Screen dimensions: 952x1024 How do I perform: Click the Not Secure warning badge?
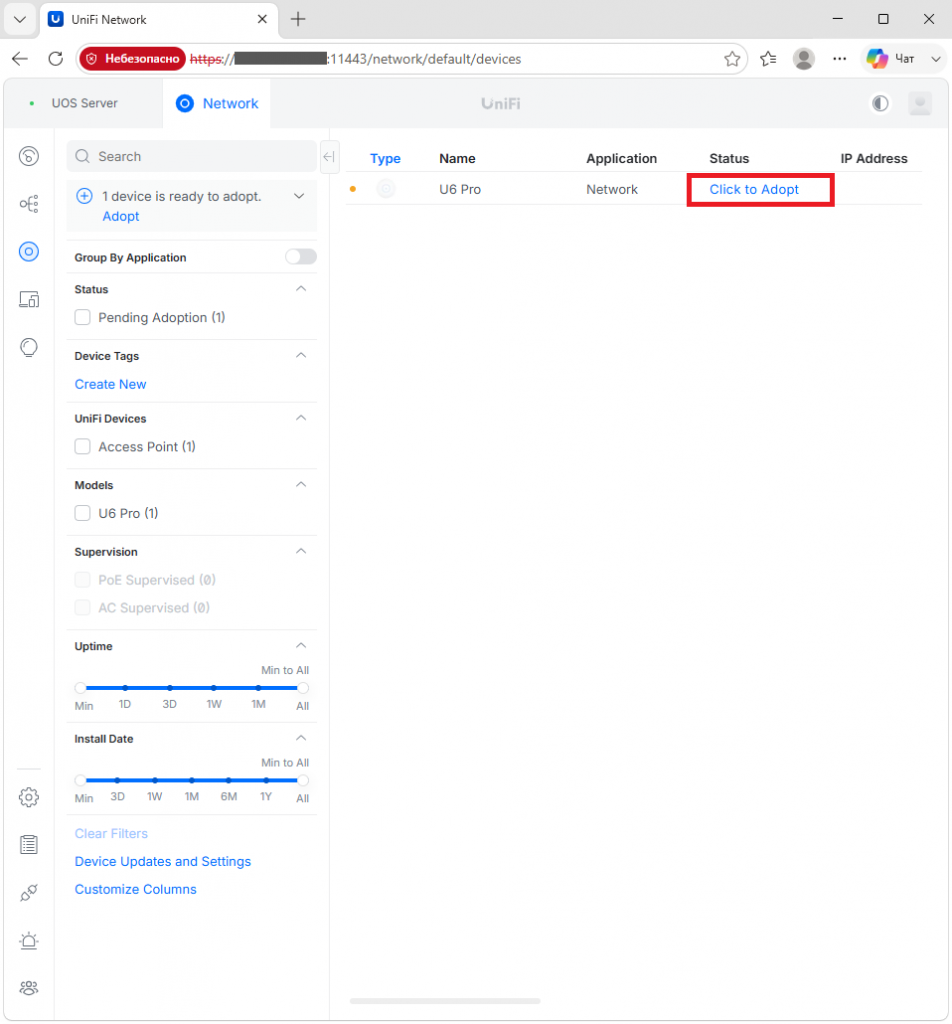coord(133,59)
